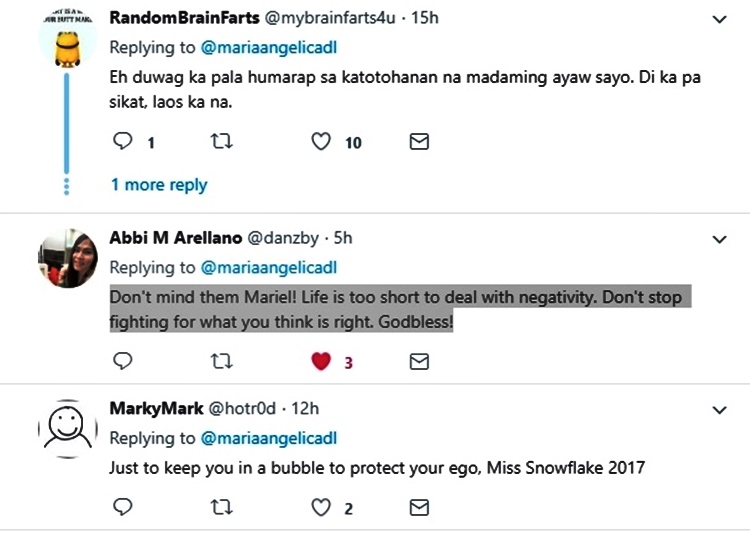
Task: Like the RandomBrainFarts tweet
Action: pyautogui.click(x=321, y=142)
